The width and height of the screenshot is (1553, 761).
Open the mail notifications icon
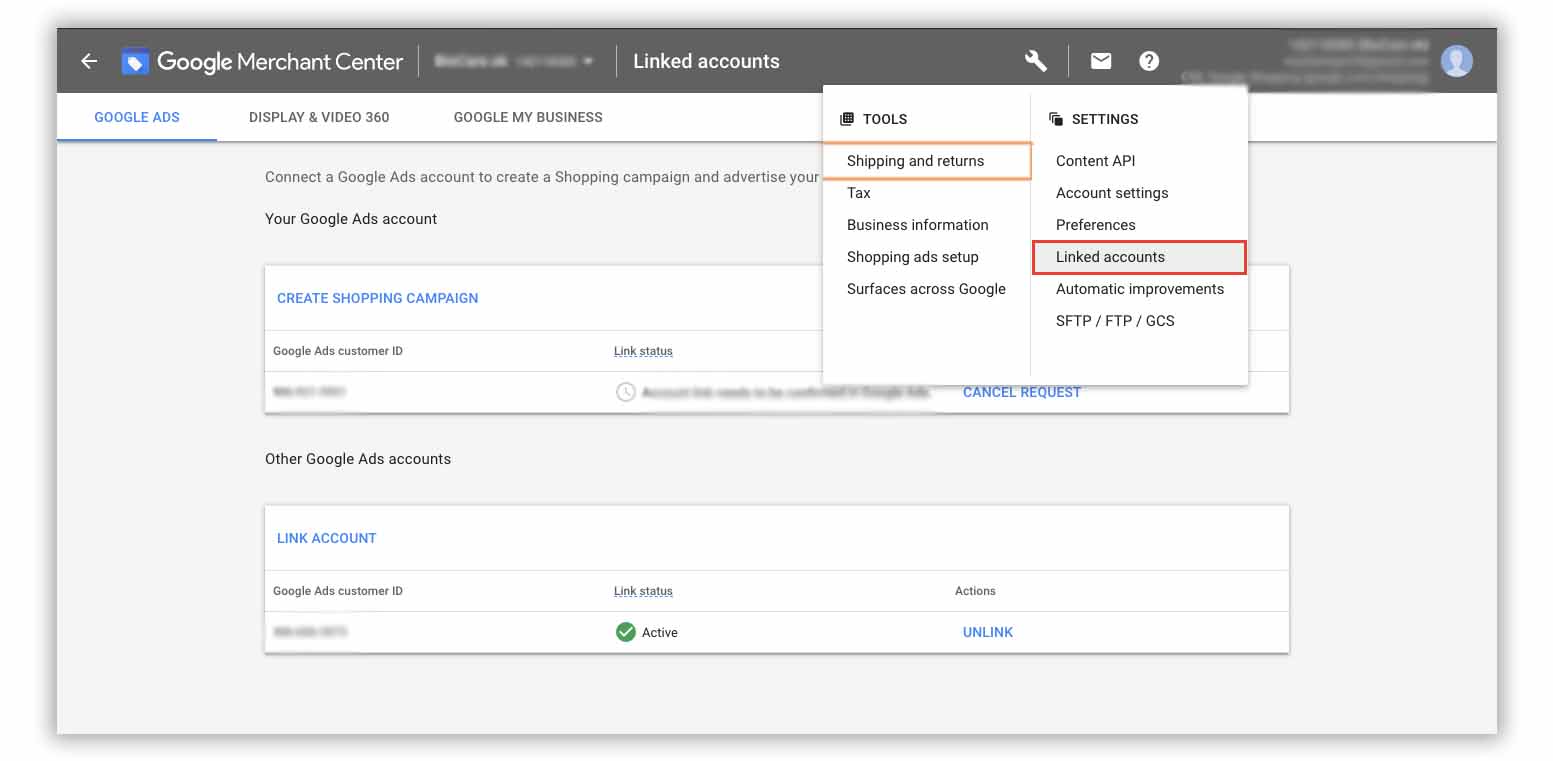point(1101,61)
